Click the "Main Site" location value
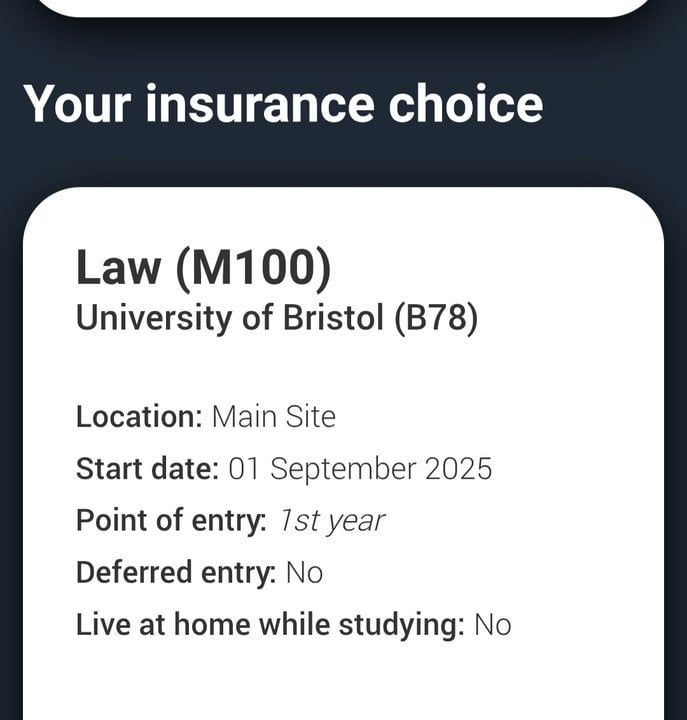This screenshot has width=687, height=720. [x=273, y=416]
